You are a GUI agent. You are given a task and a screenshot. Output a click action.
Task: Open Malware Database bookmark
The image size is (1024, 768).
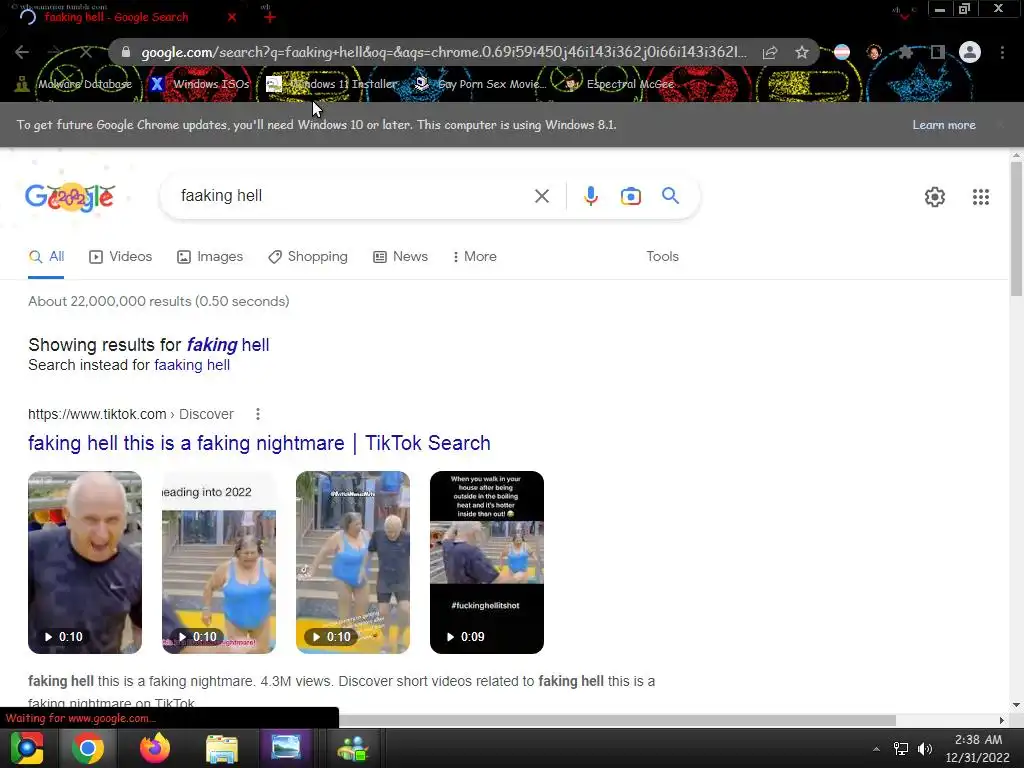pyautogui.click(x=74, y=84)
